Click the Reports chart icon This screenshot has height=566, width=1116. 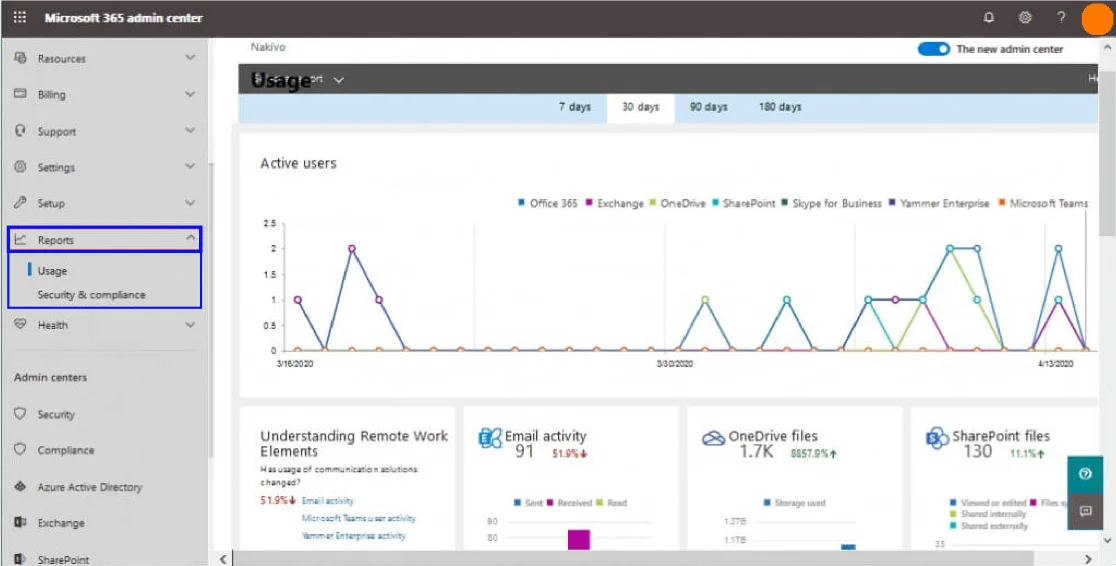(21, 240)
